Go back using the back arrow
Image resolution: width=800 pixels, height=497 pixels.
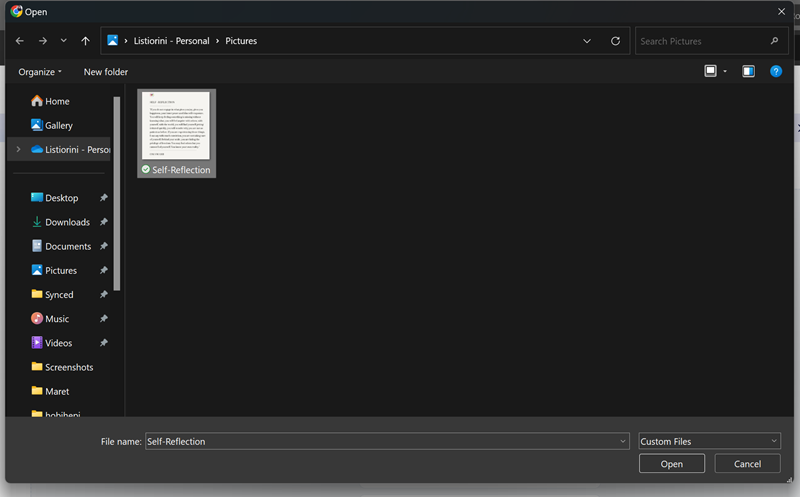click(20, 41)
